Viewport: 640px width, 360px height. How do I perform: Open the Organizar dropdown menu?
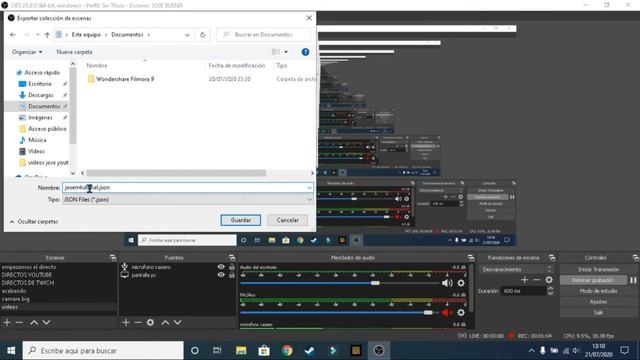(x=27, y=52)
